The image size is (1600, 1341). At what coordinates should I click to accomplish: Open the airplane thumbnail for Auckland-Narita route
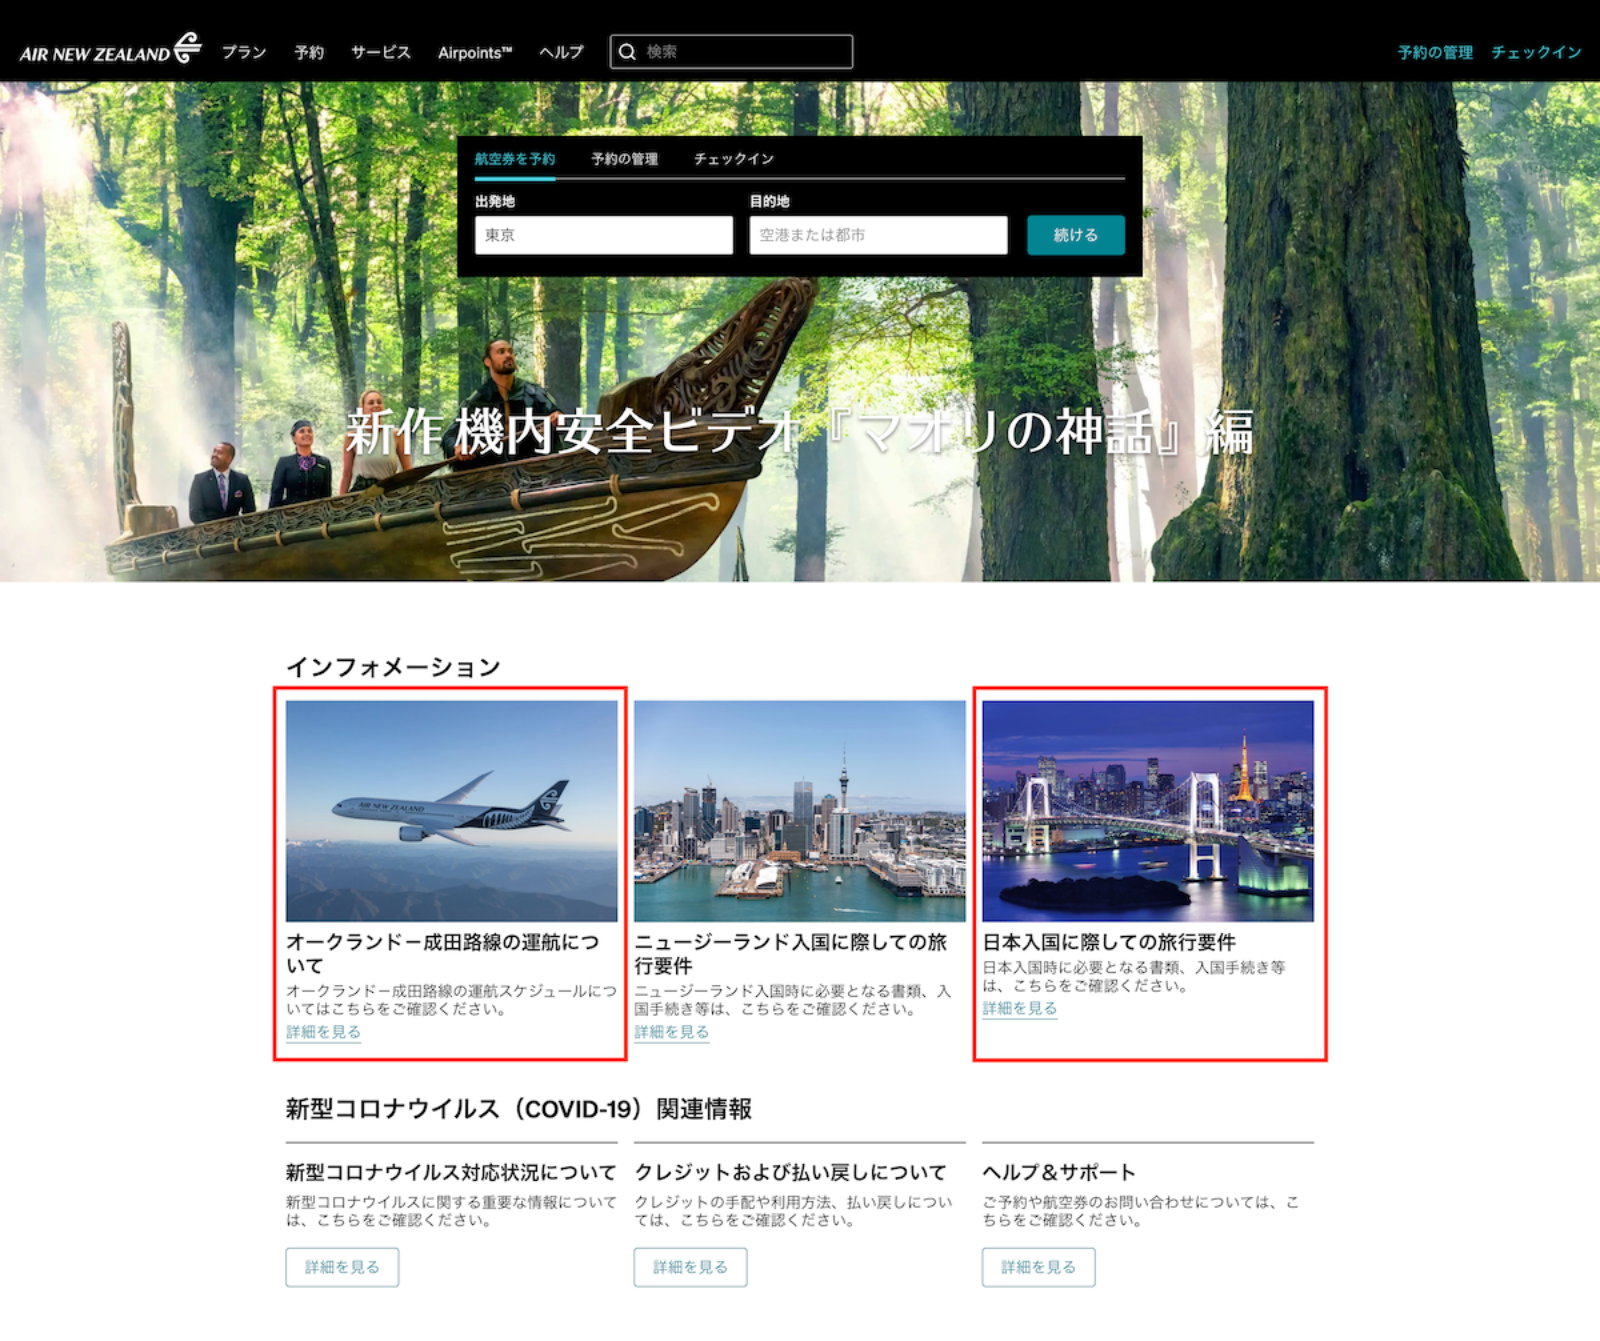(x=451, y=811)
